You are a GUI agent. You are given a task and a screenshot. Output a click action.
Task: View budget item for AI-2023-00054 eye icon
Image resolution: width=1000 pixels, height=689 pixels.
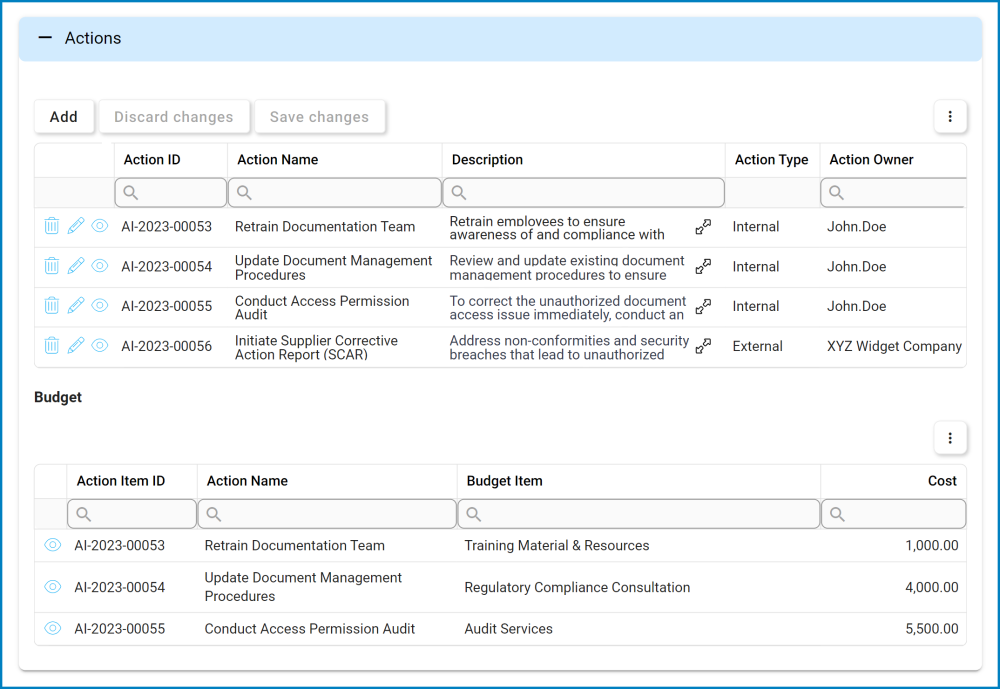(x=53, y=587)
